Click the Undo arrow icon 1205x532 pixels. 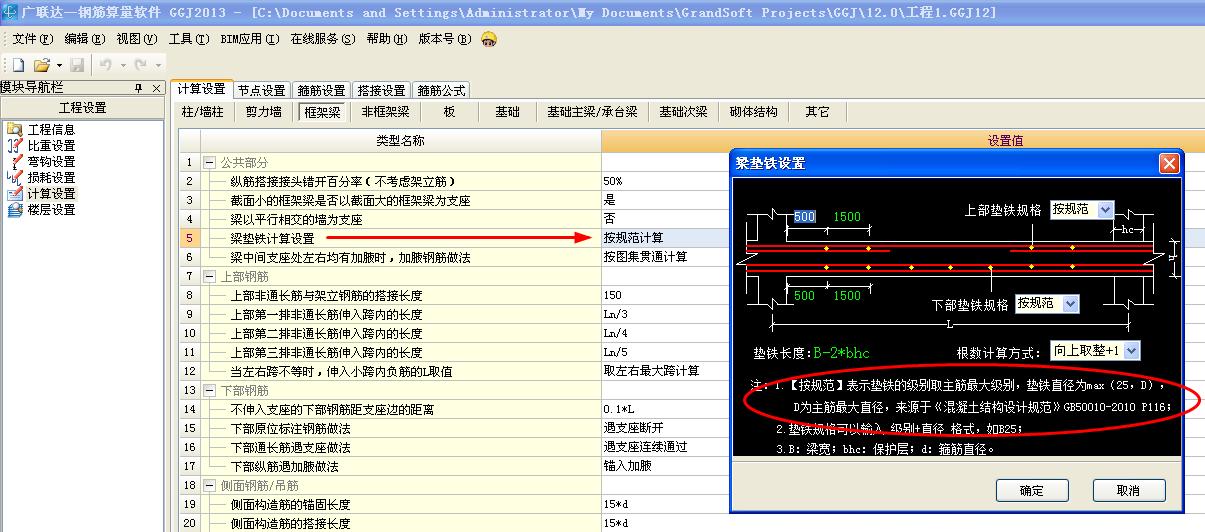pos(105,65)
